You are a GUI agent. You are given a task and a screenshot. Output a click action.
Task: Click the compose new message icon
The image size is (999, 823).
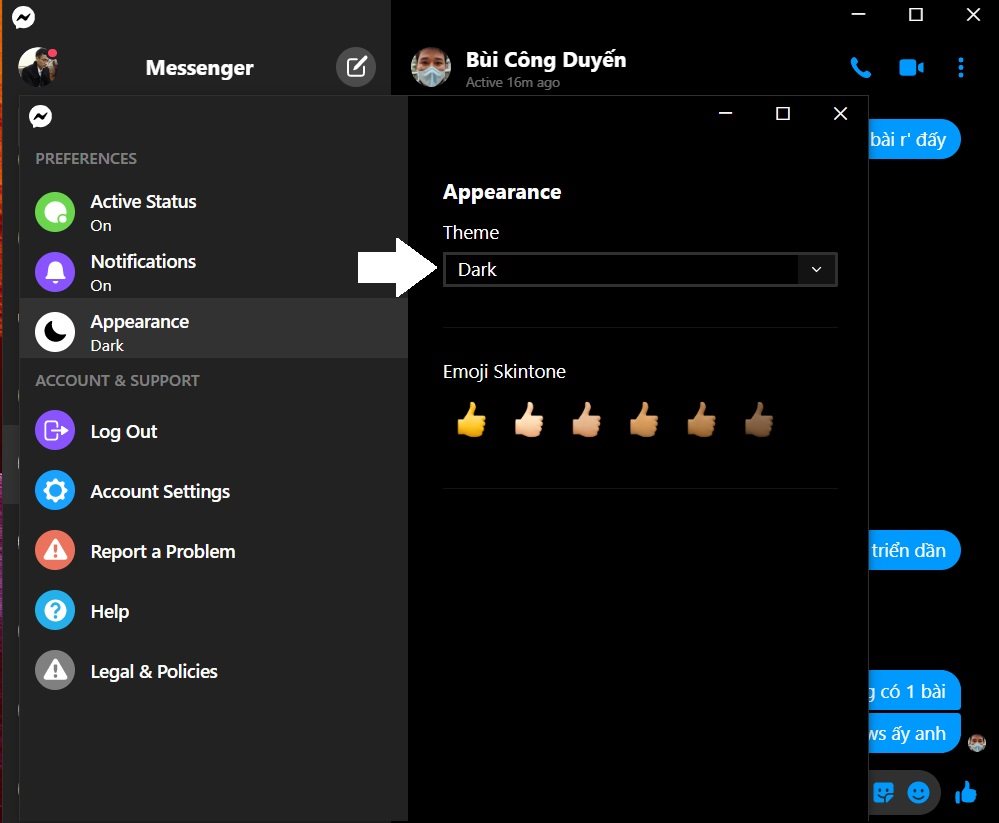click(356, 67)
